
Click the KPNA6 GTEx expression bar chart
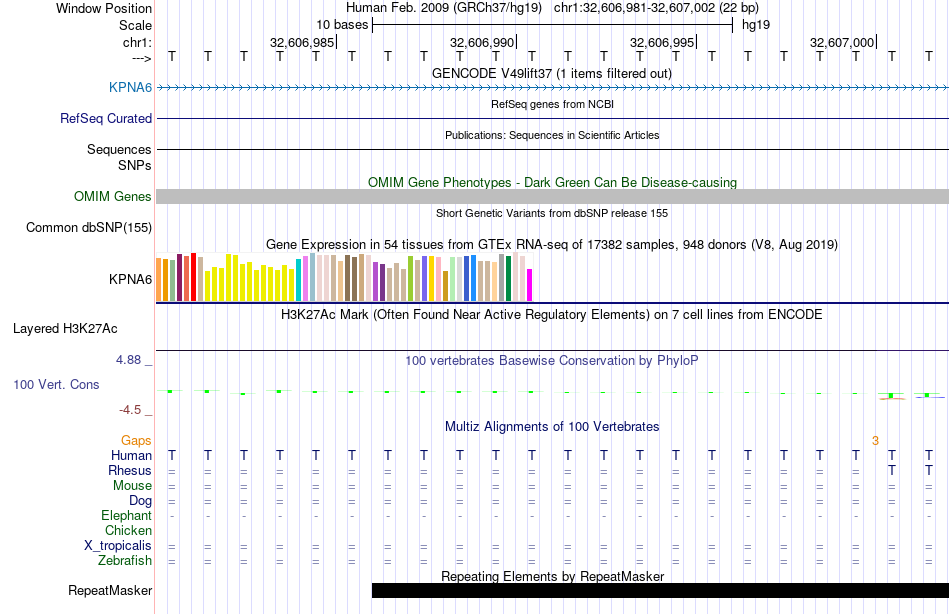coord(344,277)
